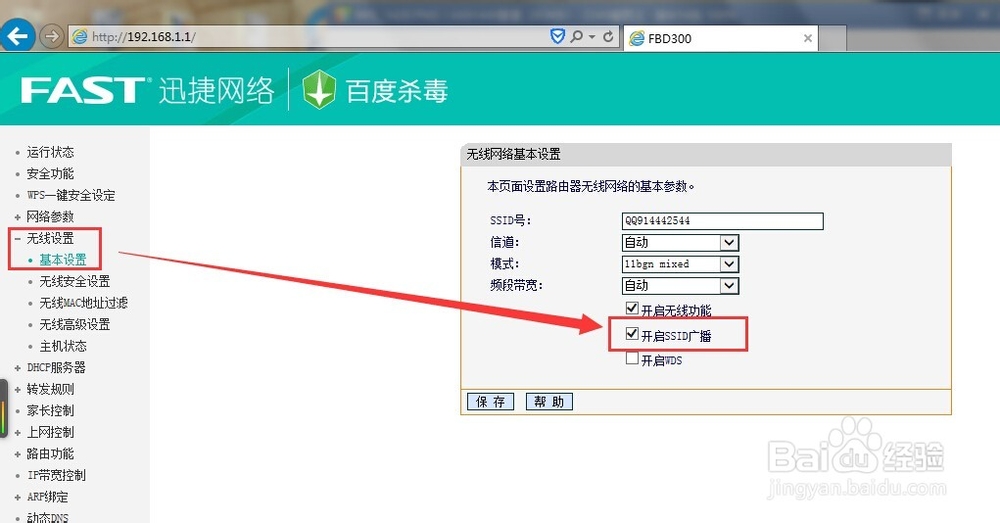The height and width of the screenshot is (523, 1000).
Task: Expand the ARP绑定 menu
Action: [x=47, y=497]
